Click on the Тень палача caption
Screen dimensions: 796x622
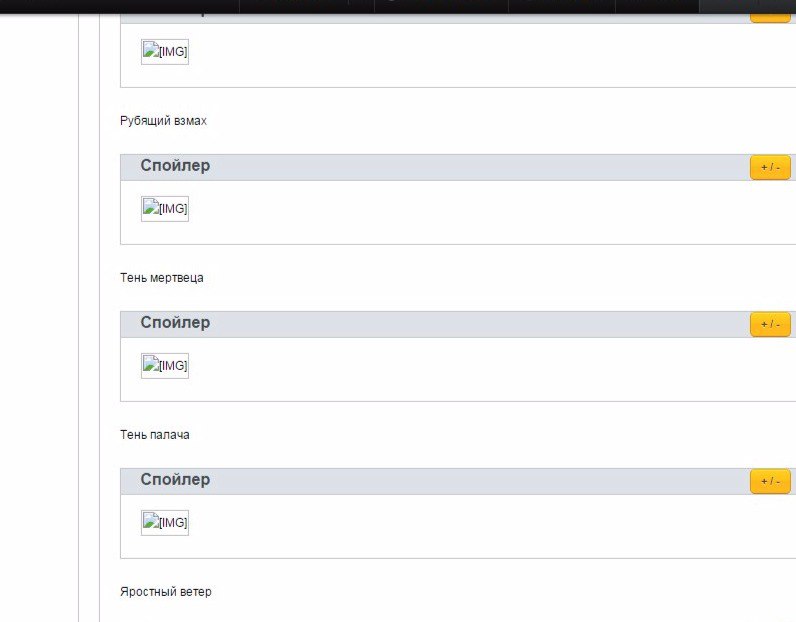[155, 435]
